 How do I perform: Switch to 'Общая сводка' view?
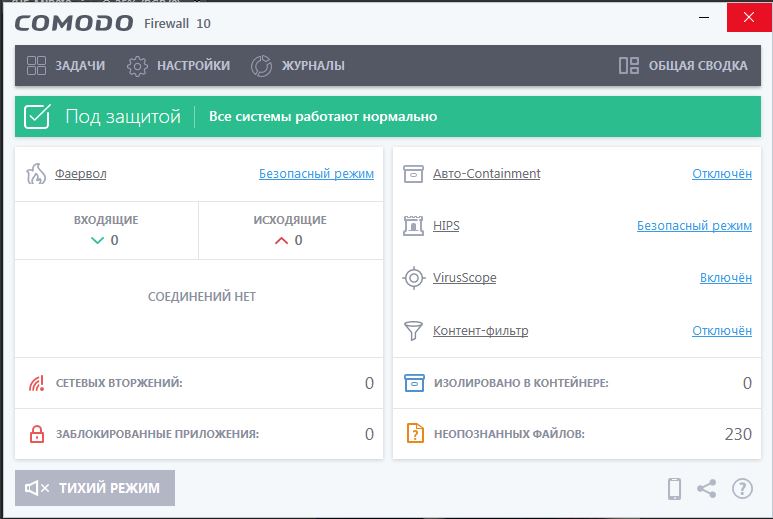click(x=683, y=66)
